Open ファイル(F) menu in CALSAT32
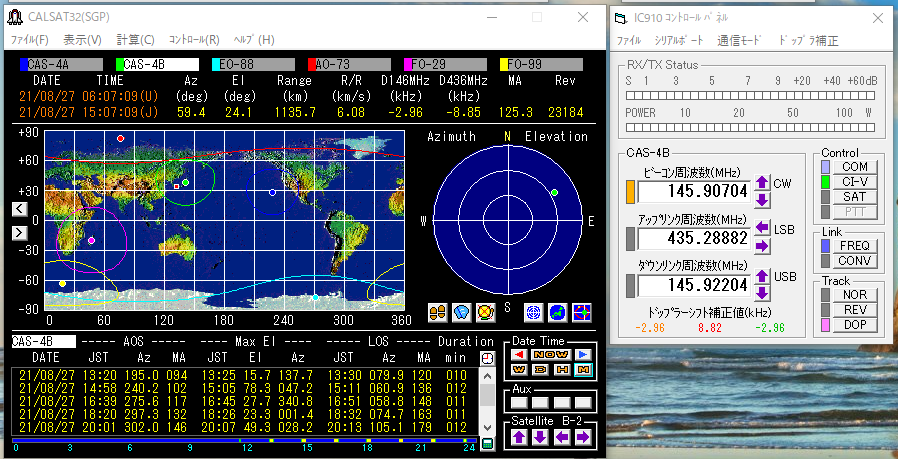This screenshot has width=898, height=459. [30, 40]
